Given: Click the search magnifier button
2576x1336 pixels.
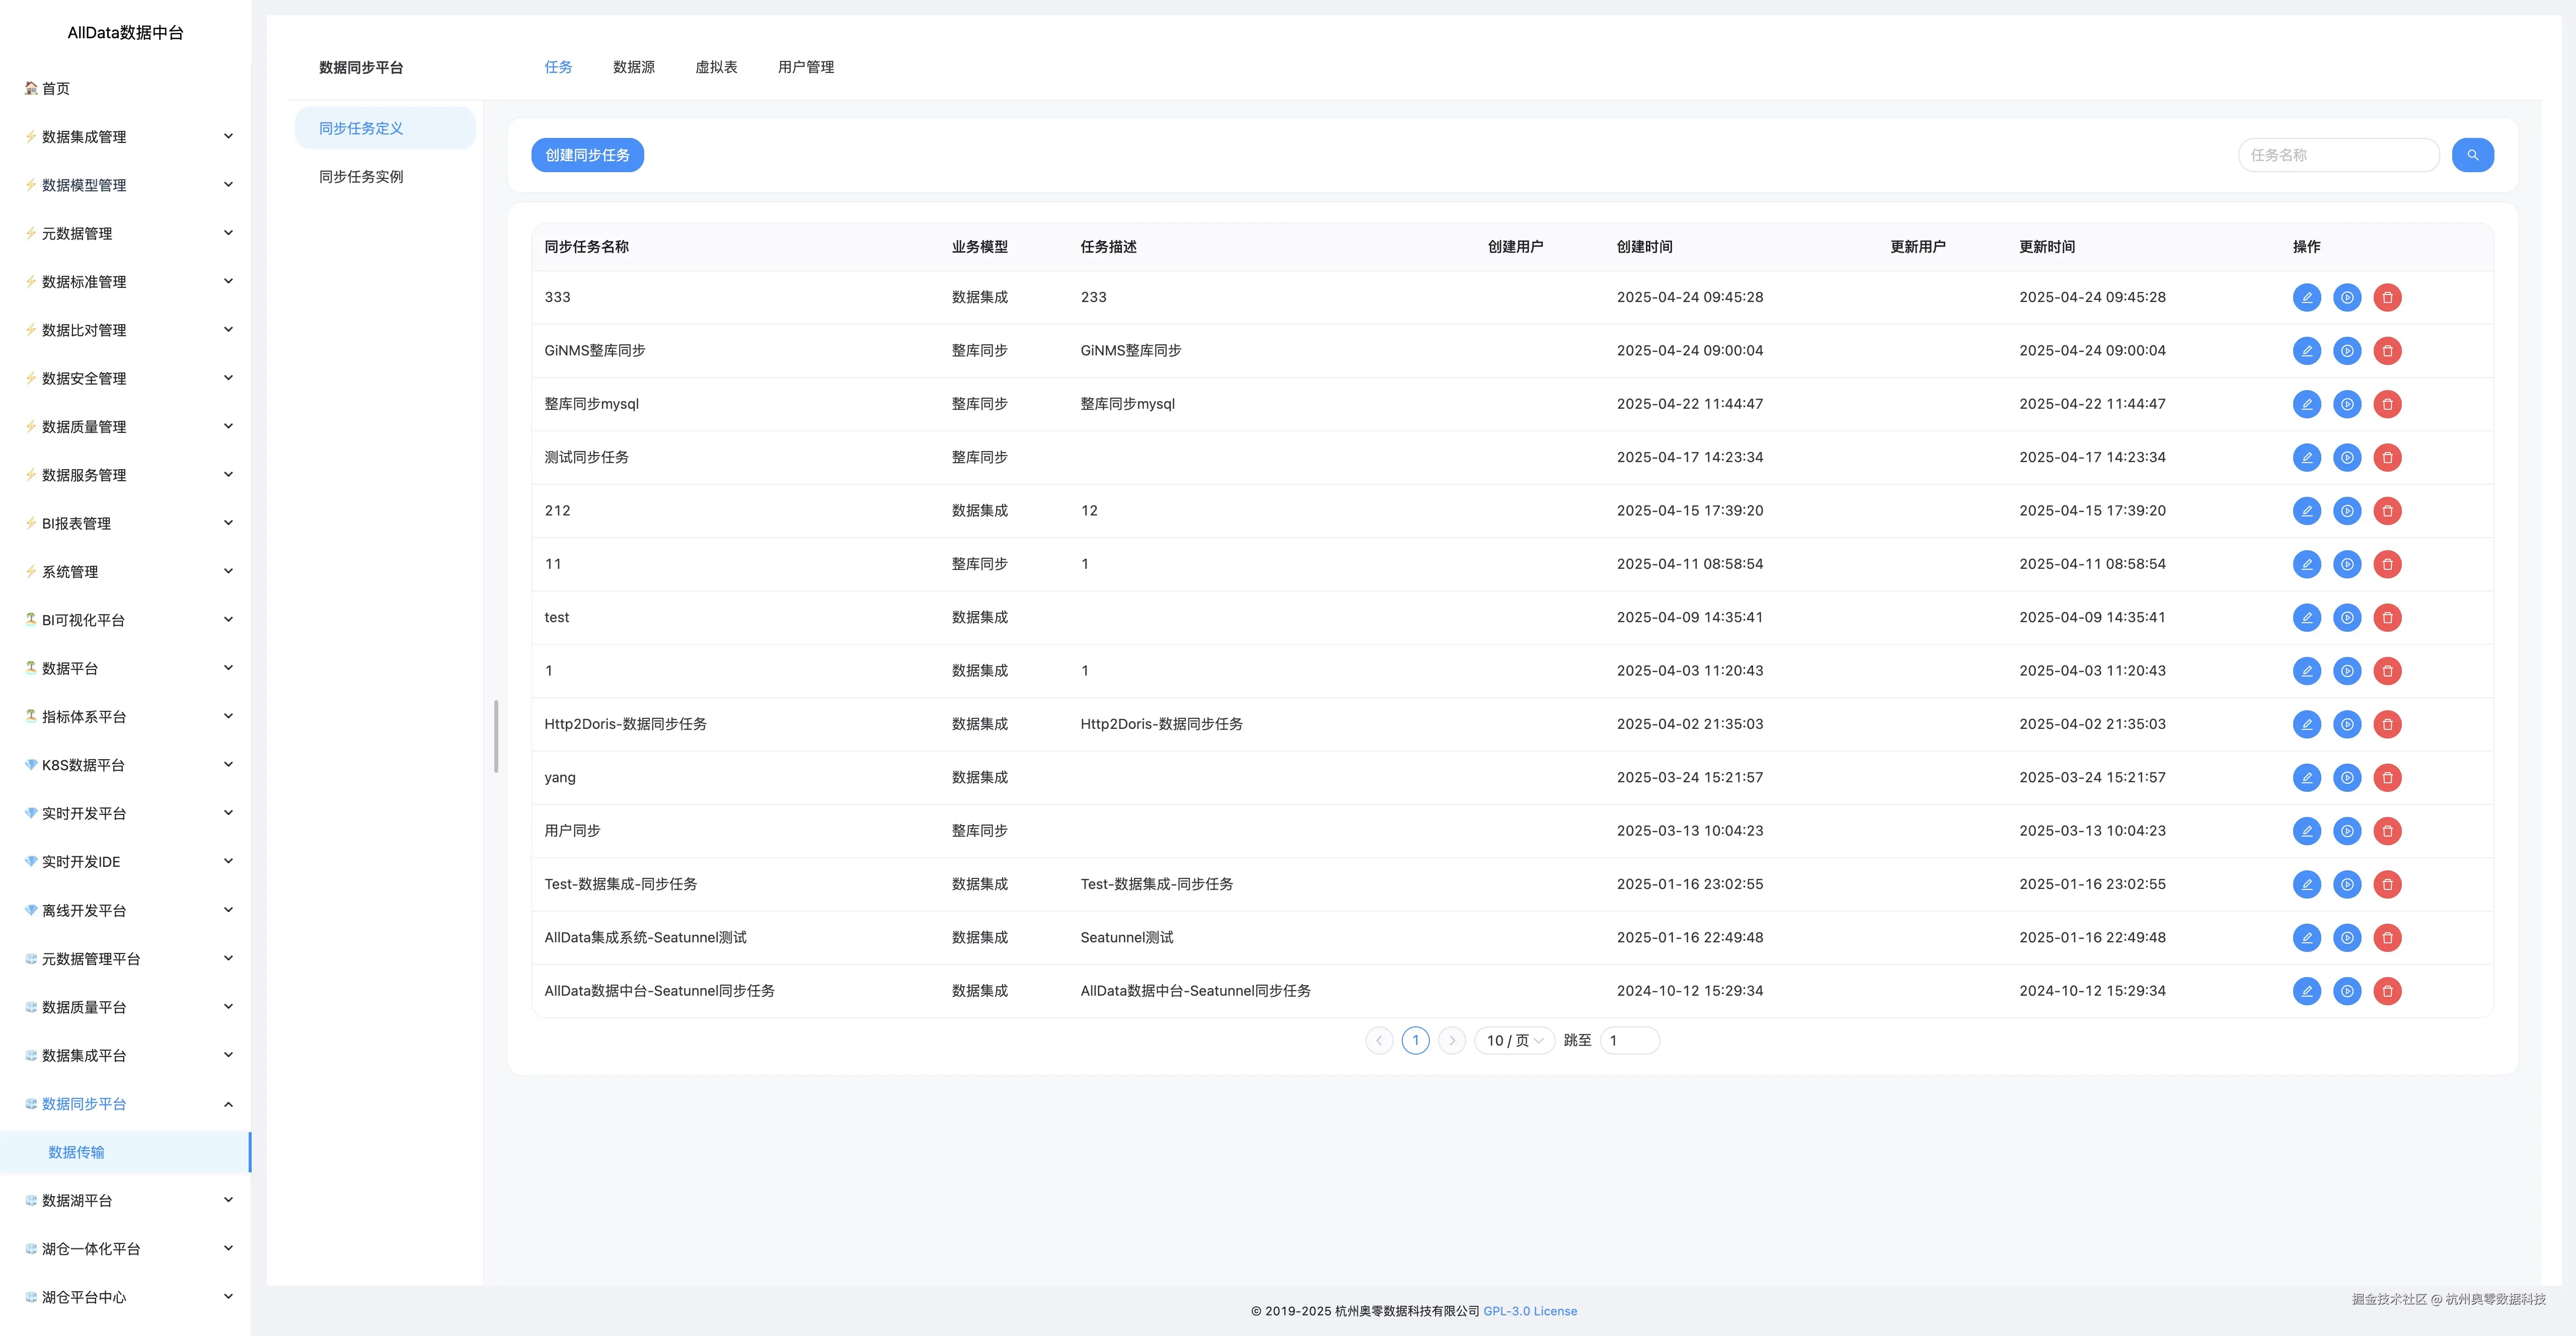Looking at the screenshot, I should (x=2472, y=155).
